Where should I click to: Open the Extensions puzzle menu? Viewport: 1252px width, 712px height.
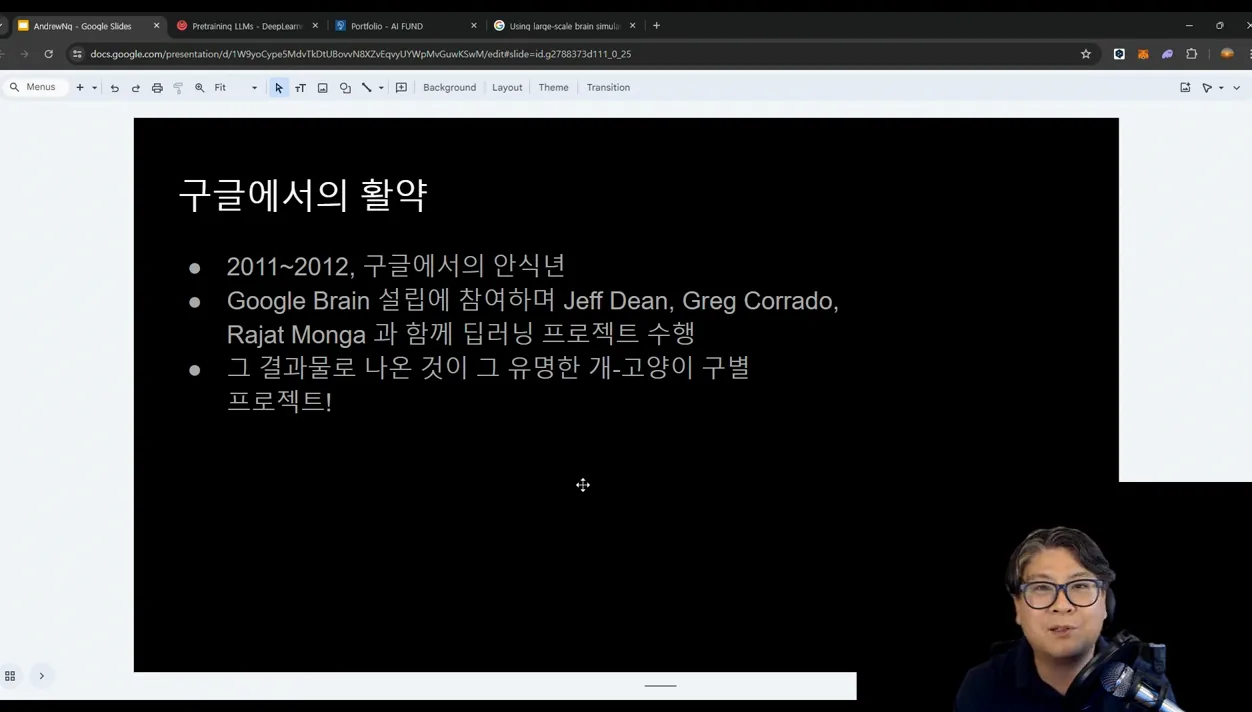click(x=1191, y=54)
